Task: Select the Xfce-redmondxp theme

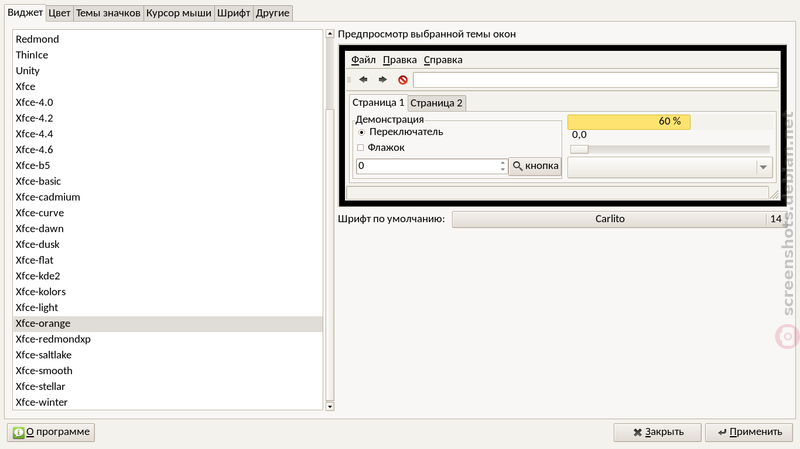Action: click(x=168, y=340)
